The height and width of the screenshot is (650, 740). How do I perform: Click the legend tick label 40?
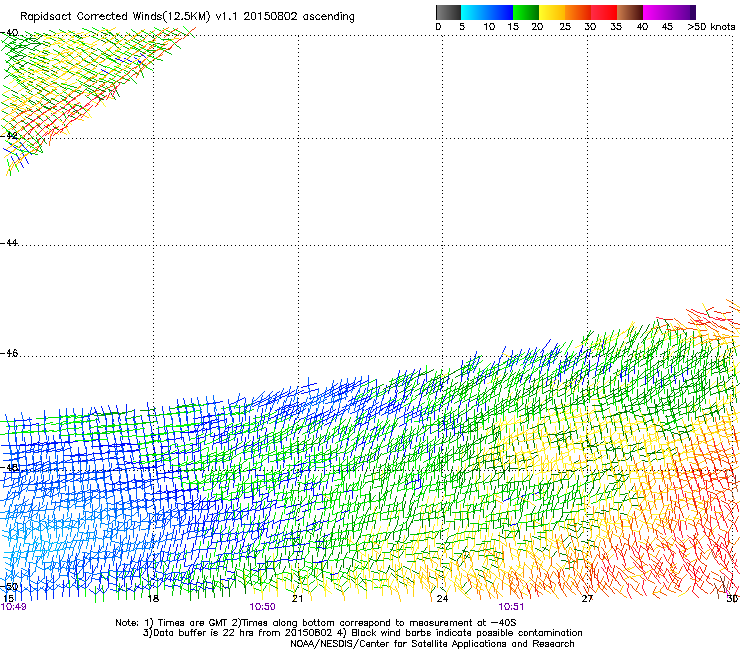642,27
